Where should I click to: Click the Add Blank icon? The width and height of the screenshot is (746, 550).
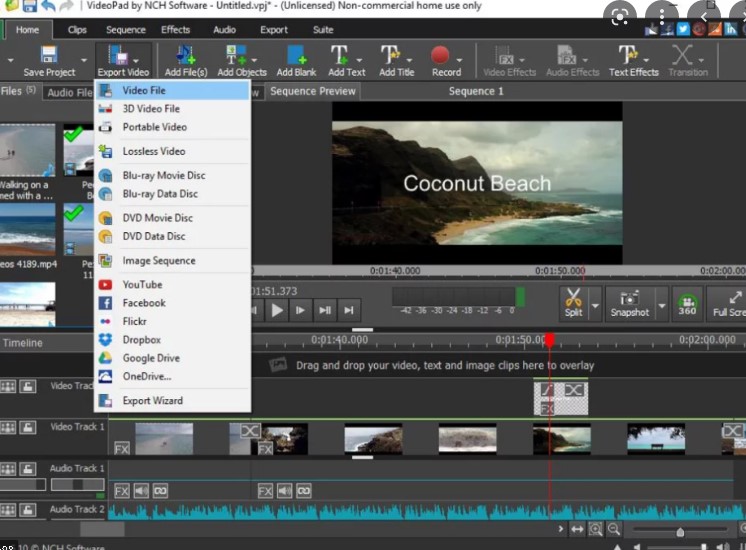(x=296, y=55)
